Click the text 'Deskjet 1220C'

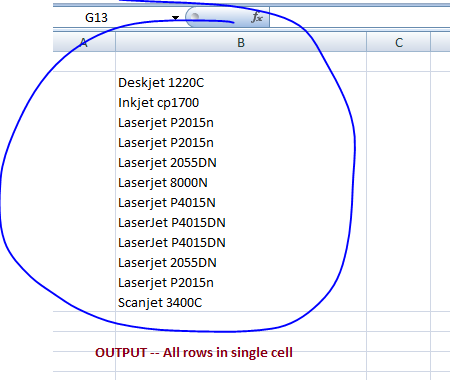161,83
